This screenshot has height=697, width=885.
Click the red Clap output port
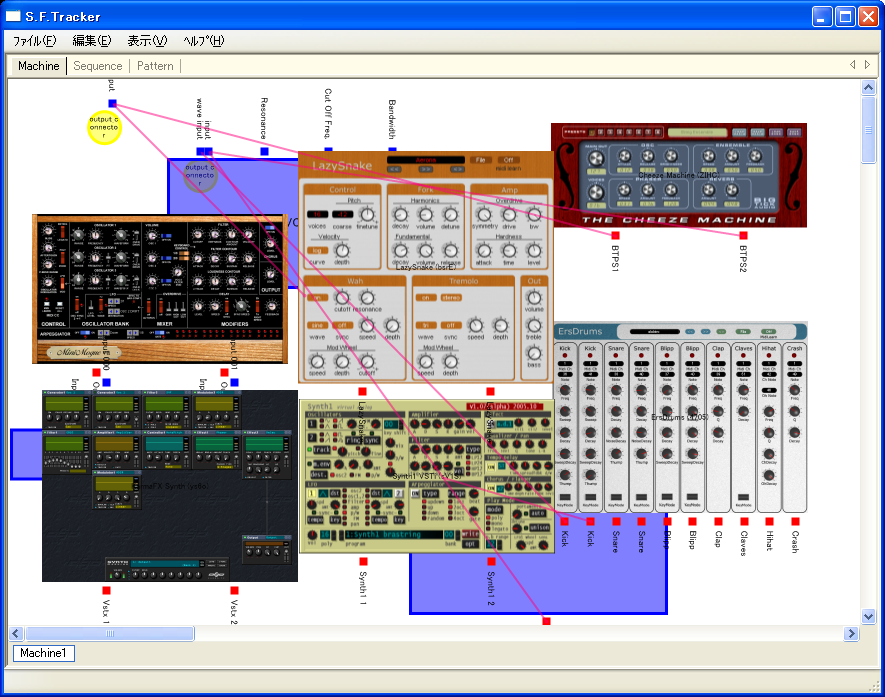[717, 521]
